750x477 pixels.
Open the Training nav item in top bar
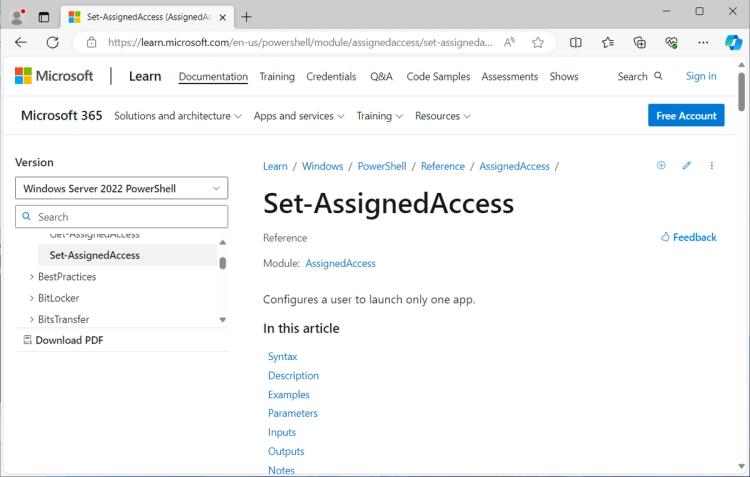coord(277,77)
